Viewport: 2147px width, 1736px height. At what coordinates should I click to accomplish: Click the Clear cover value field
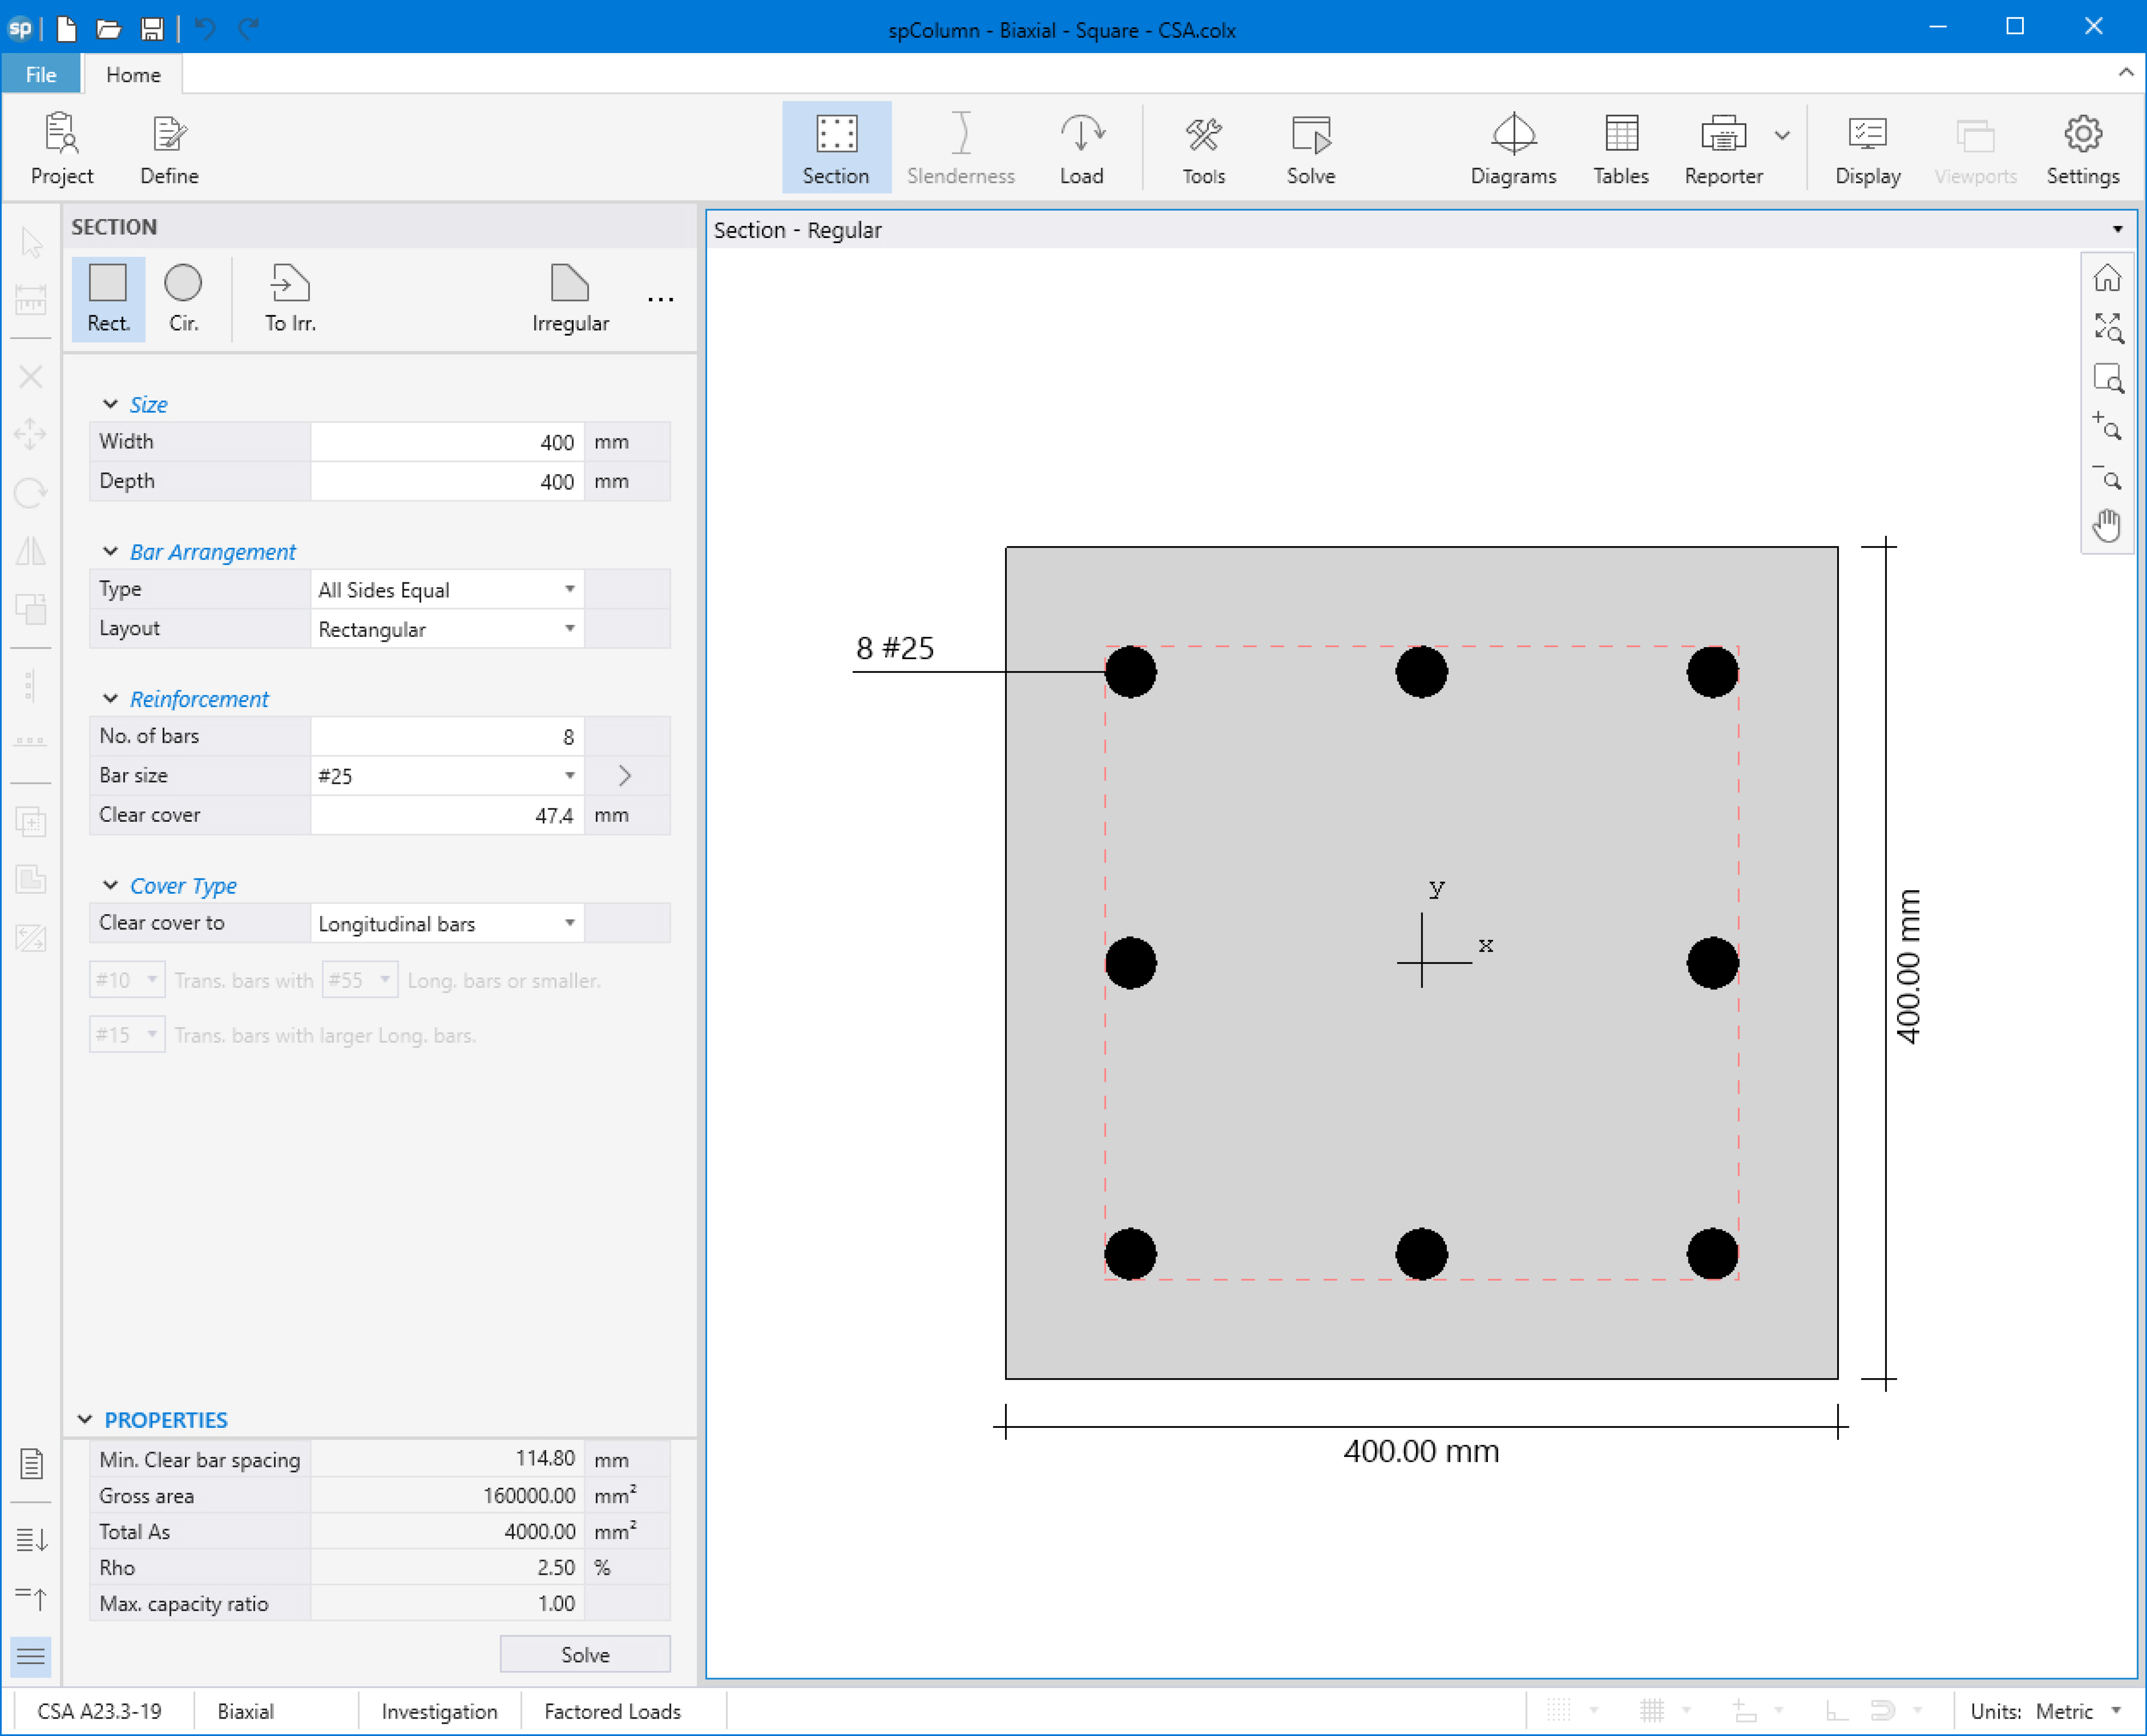click(x=447, y=816)
